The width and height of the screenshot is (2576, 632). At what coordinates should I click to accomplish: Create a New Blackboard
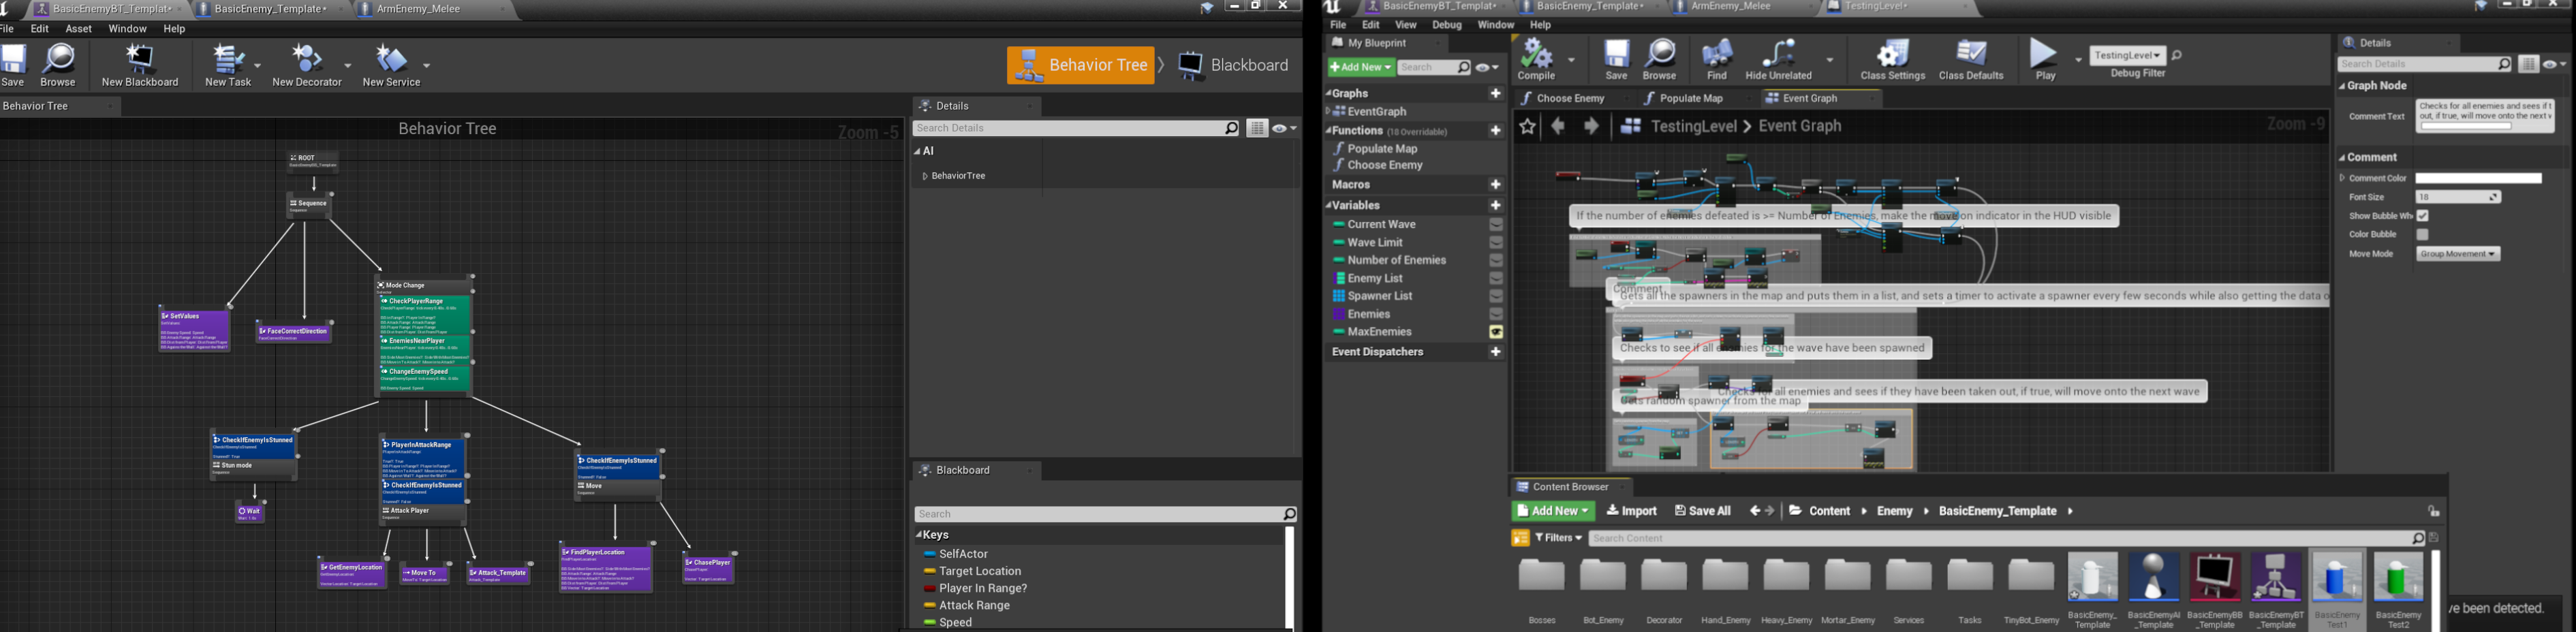[x=140, y=64]
